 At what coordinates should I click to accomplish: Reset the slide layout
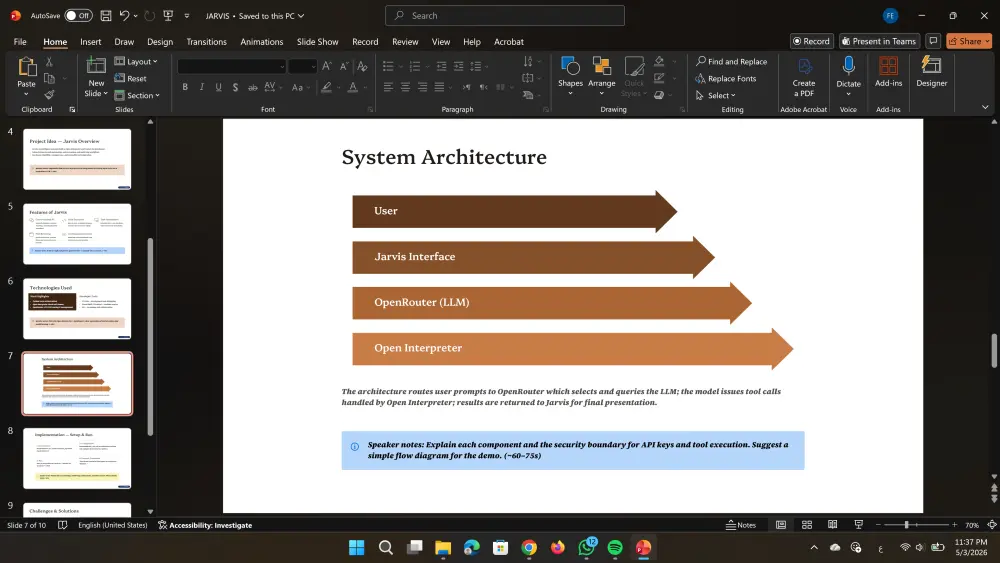pos(131,78)
